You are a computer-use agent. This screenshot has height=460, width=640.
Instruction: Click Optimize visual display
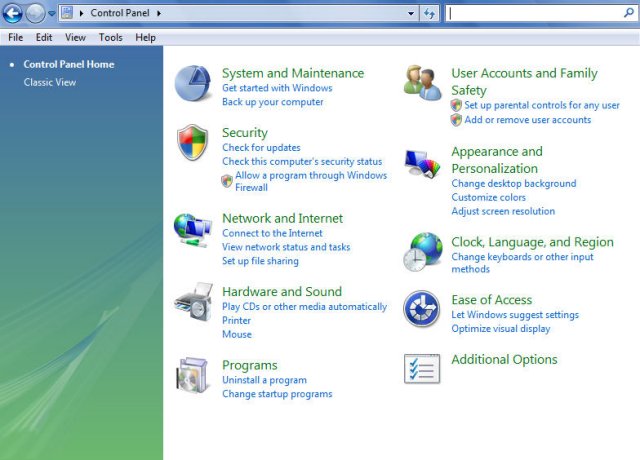[x=500, y=329]
